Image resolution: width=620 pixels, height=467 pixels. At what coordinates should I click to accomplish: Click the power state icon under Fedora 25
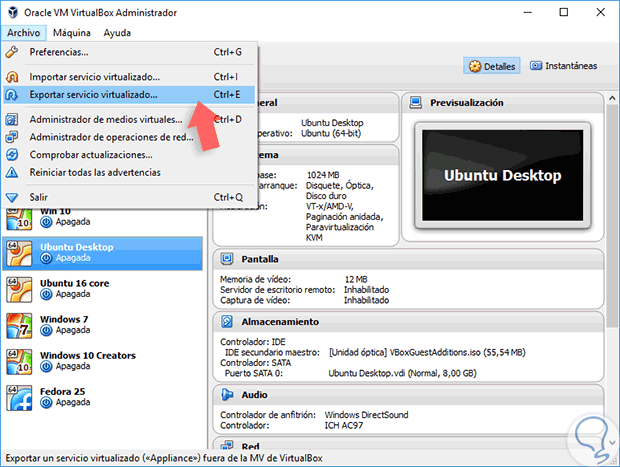46,403
